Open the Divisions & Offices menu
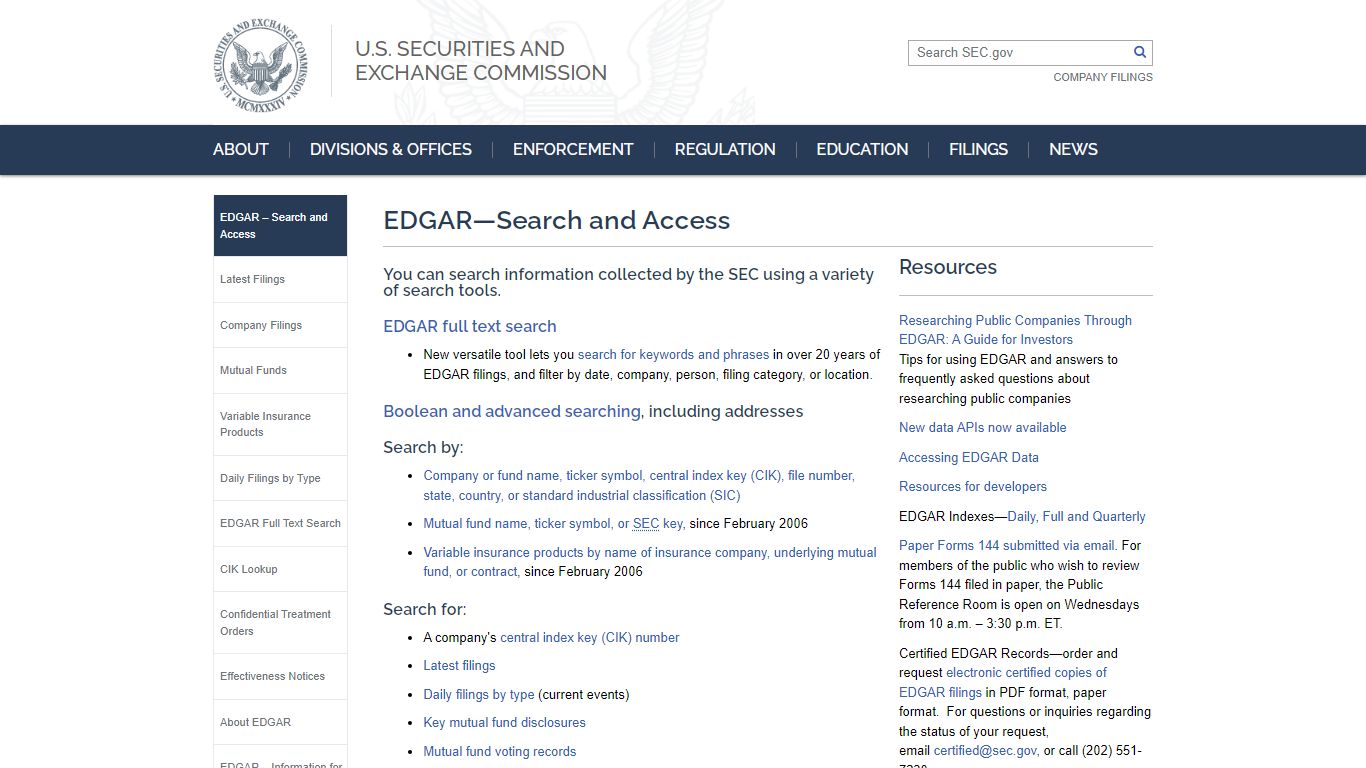Viewport: 1366px width, 768px height. (391, 149)
